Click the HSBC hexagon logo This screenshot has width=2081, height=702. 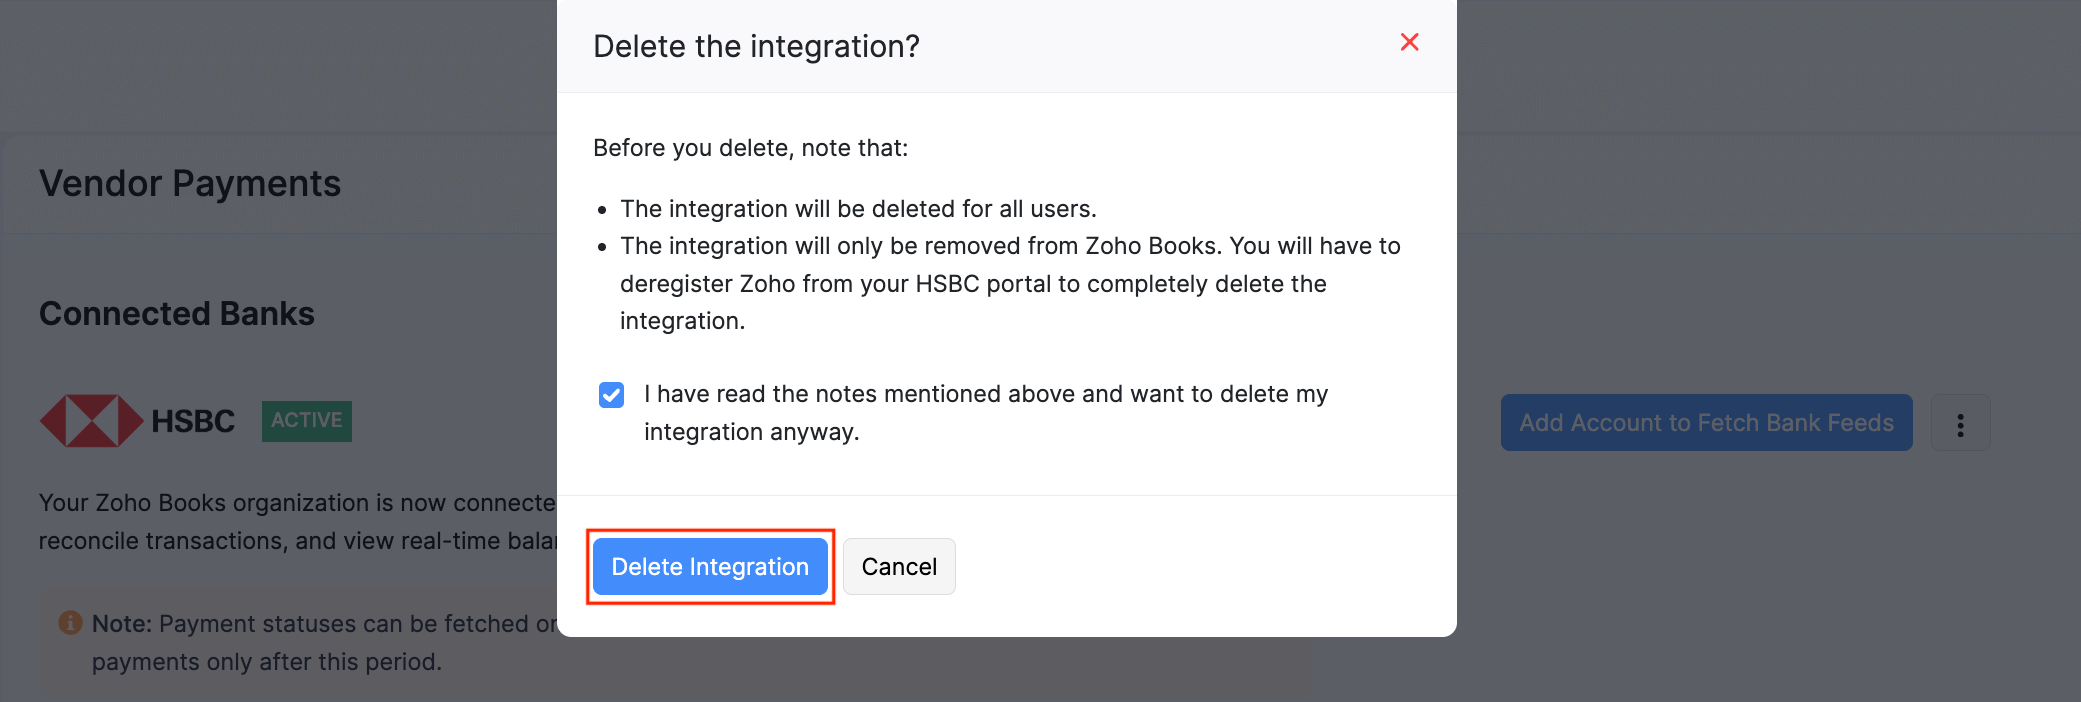pos(94,419)
